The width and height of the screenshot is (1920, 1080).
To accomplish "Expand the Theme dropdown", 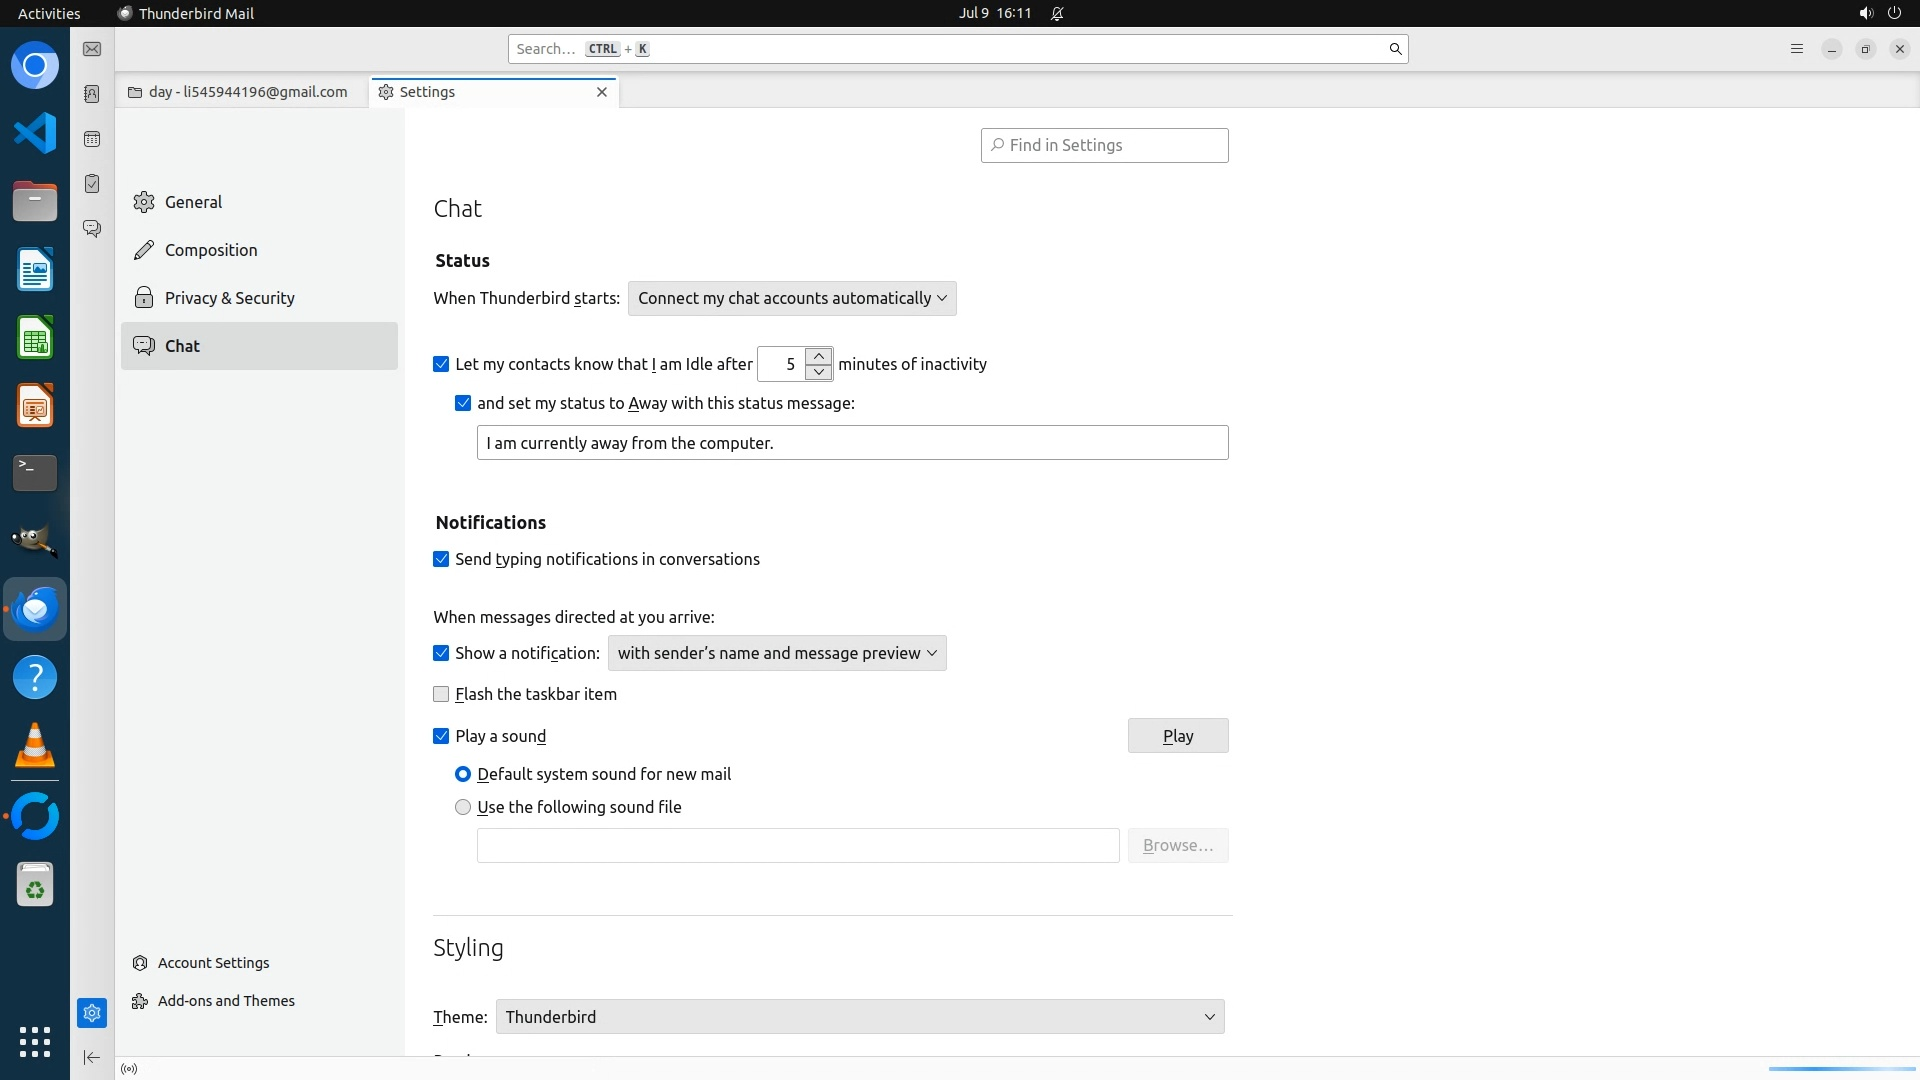I will point(860,1017).
